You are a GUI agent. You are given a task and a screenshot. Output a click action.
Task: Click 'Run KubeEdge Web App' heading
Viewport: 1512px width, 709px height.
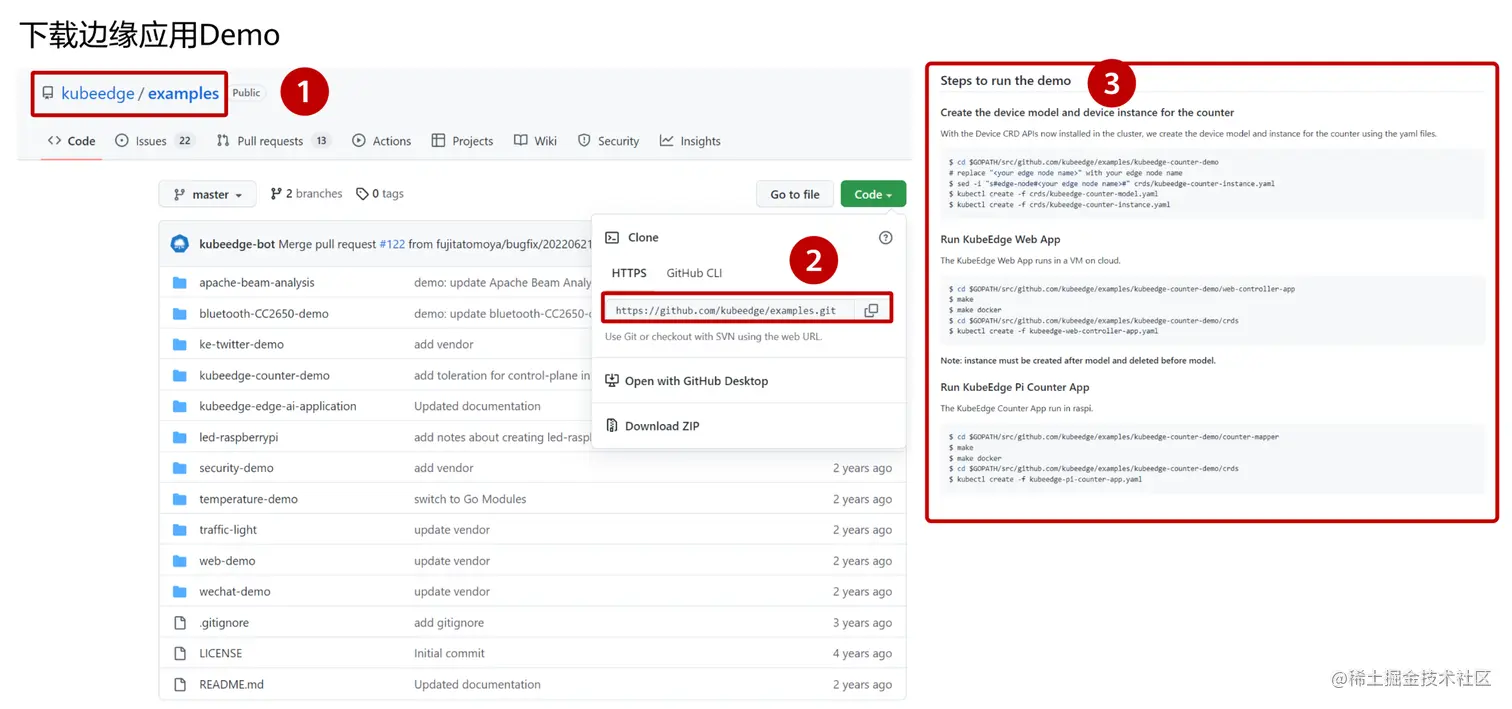pyautogui.click(x=1000, y=240)
